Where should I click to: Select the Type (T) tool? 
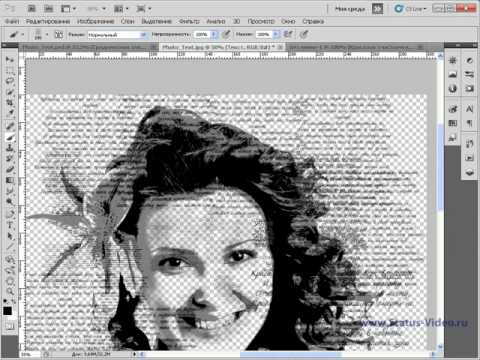(10, 225)
